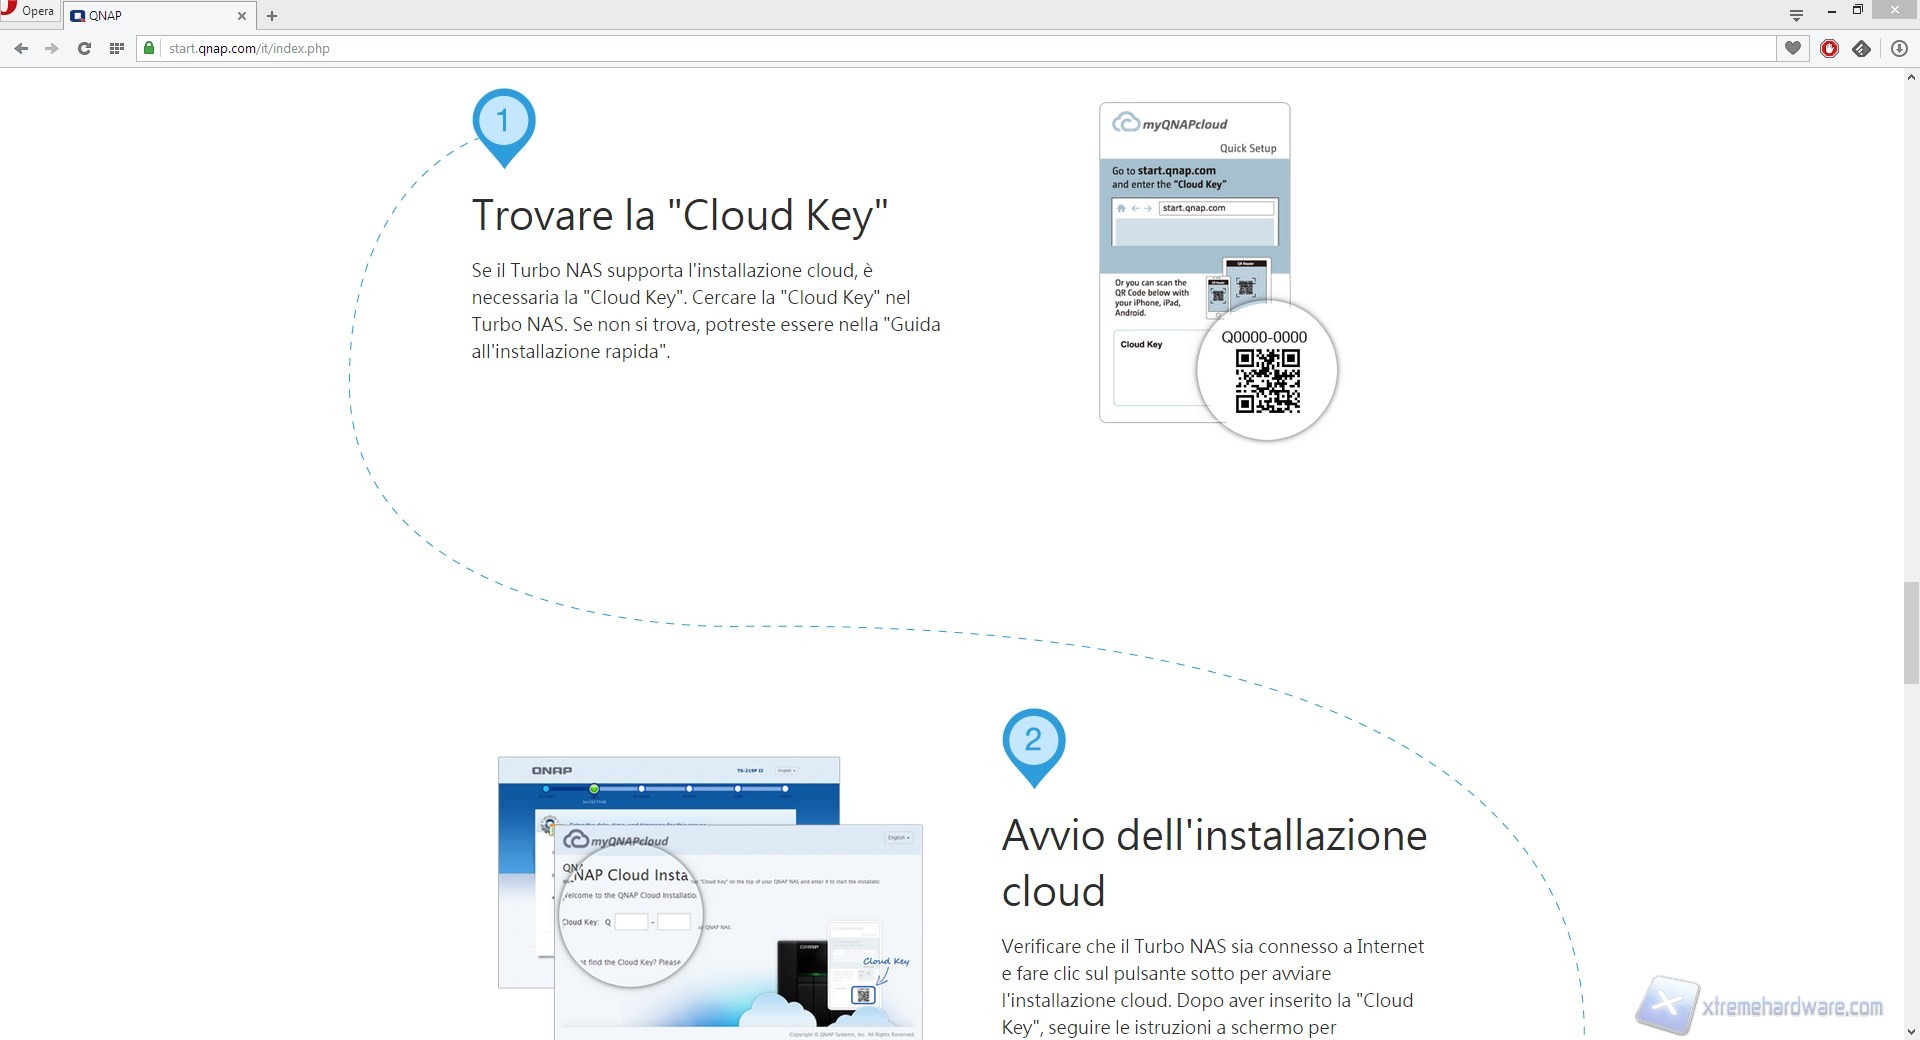Expand the tab menu dropdown
The height and width of the screenshot is (1040, 1920).
click(1796, 15)
